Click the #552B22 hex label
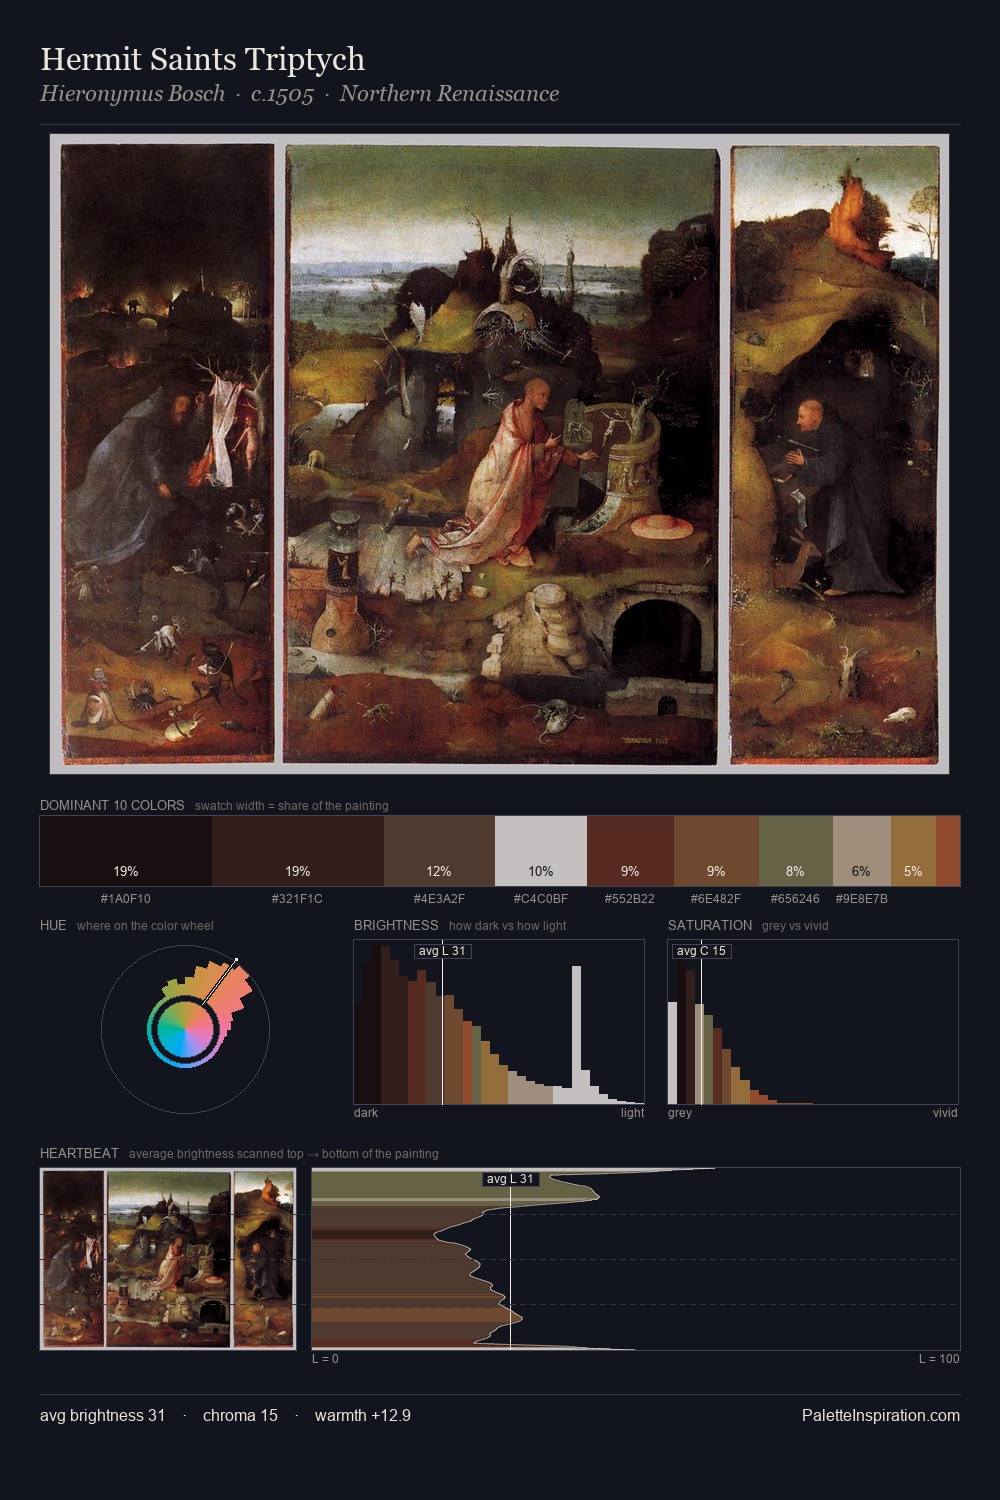The height and width of the screenshot is (1500, 1000). pos(630,899)
